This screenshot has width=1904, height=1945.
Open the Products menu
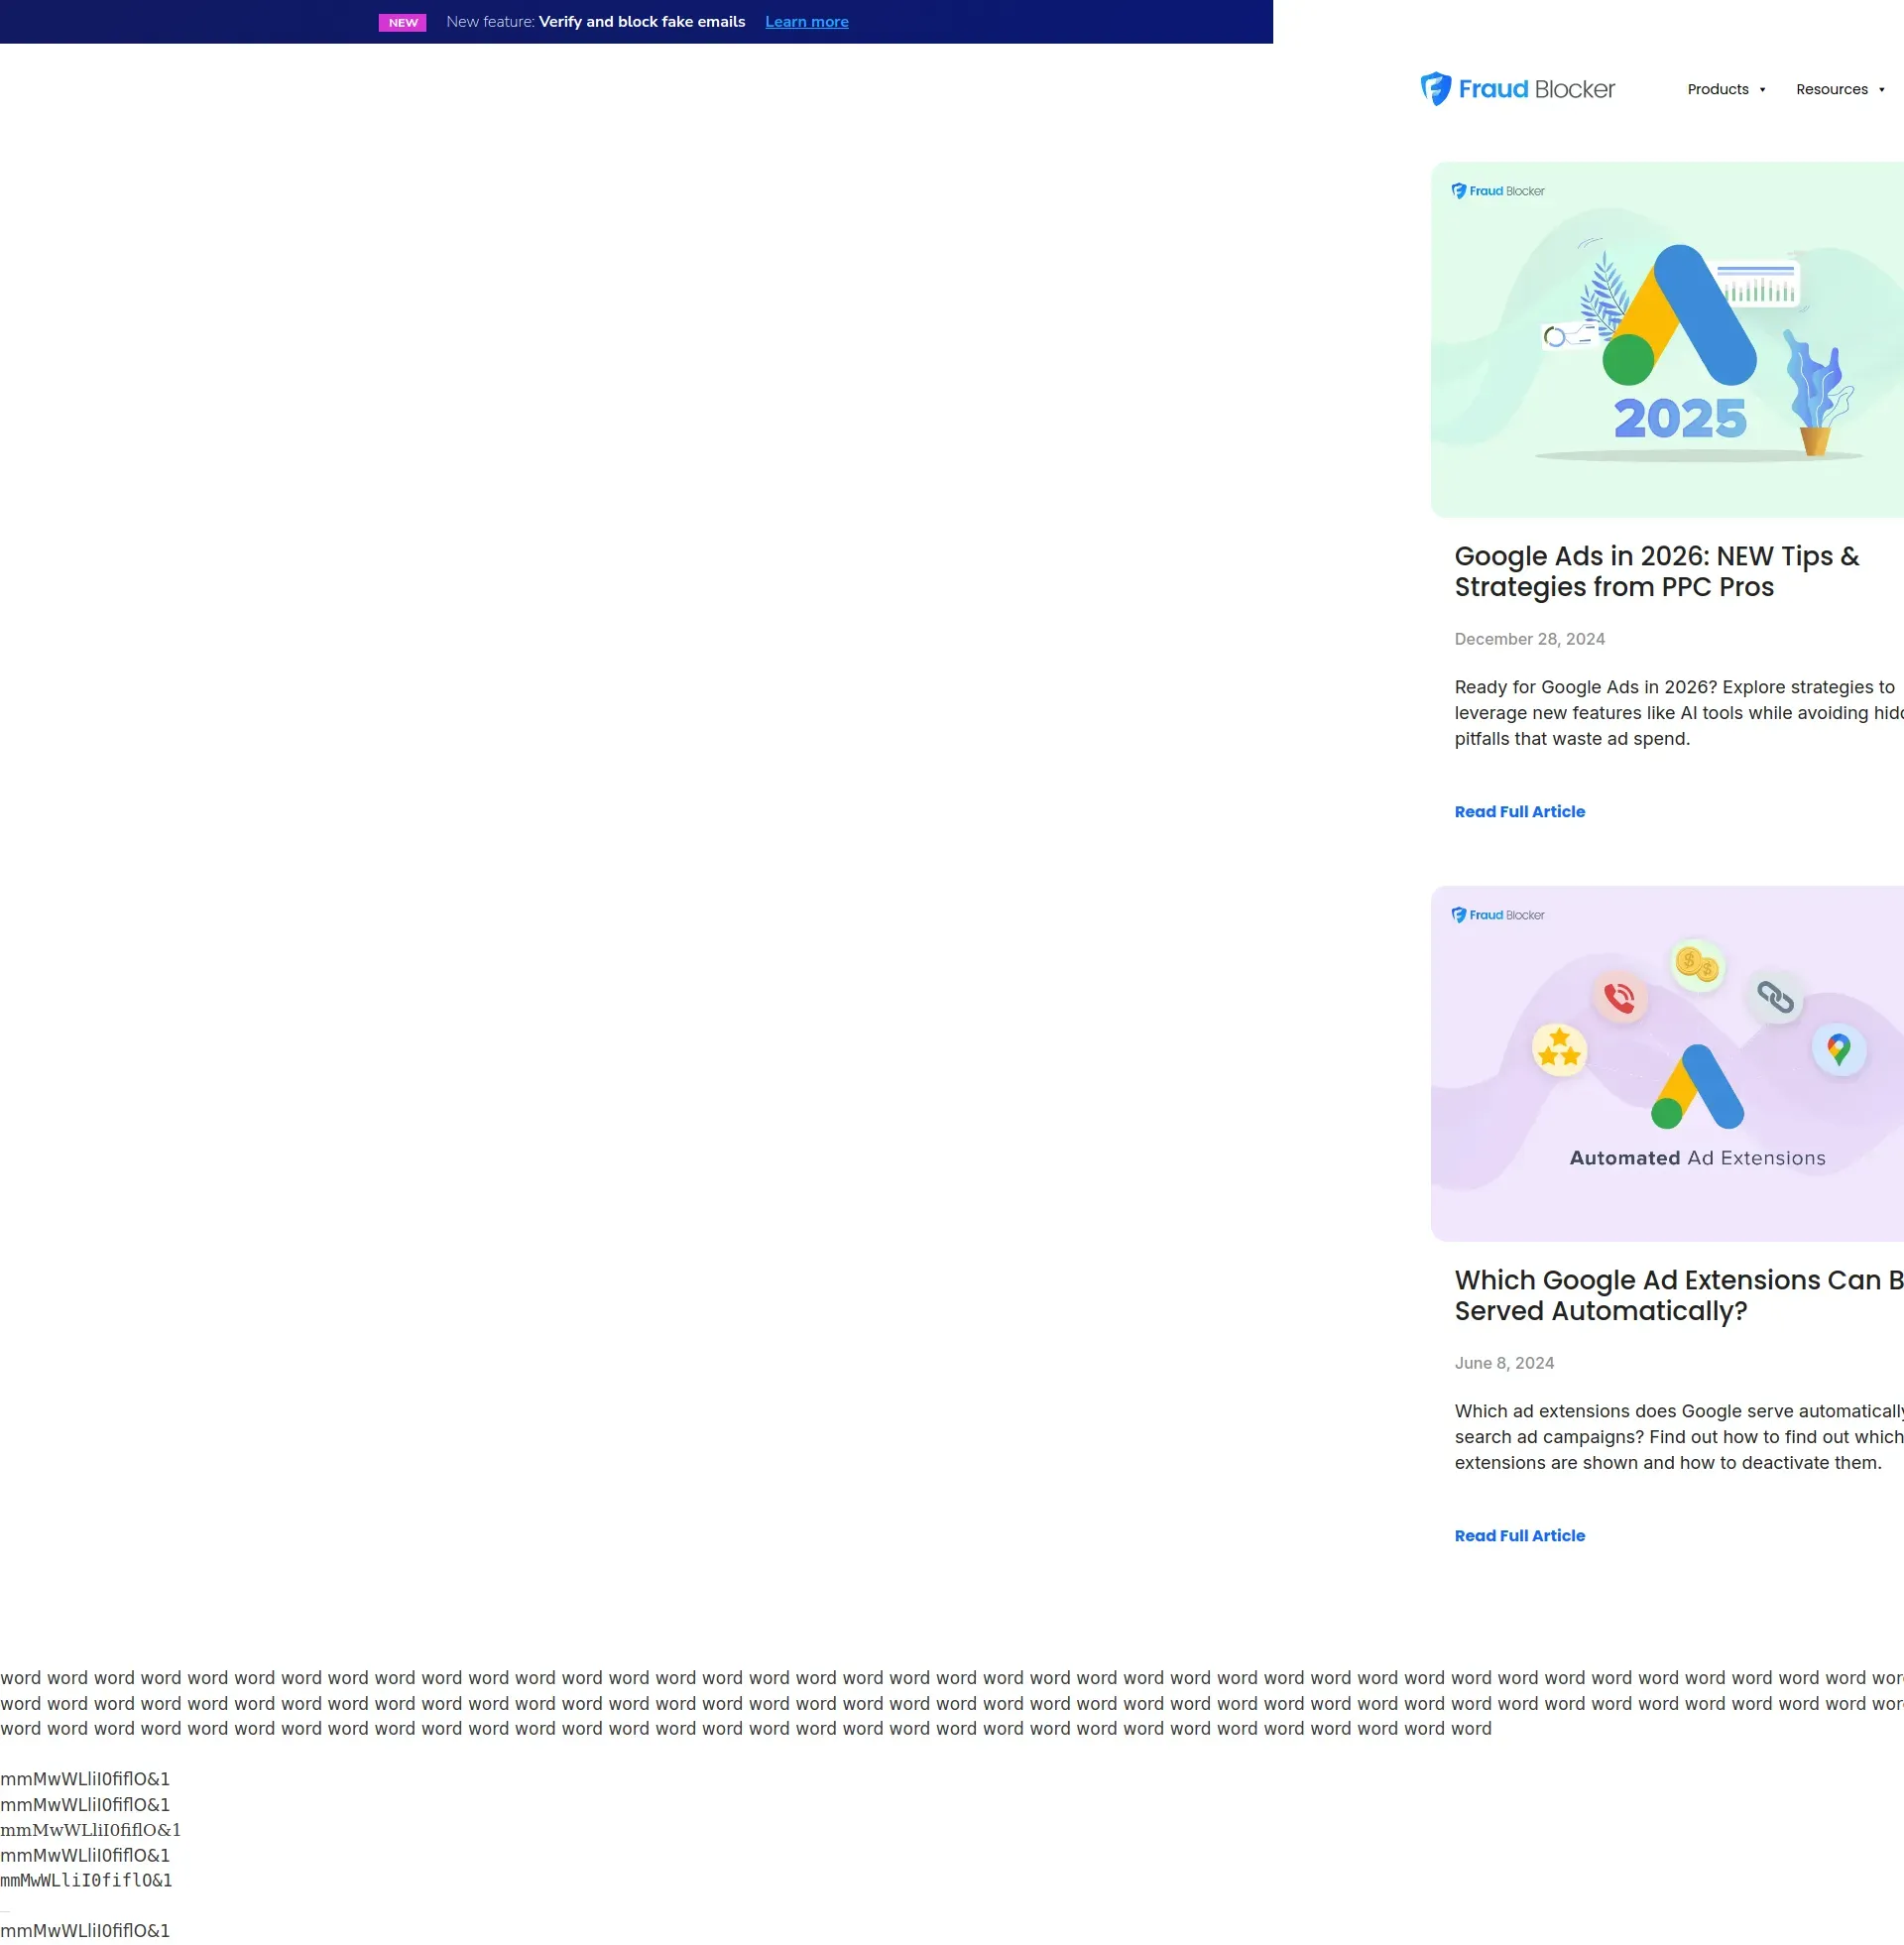click(1717, 89)
